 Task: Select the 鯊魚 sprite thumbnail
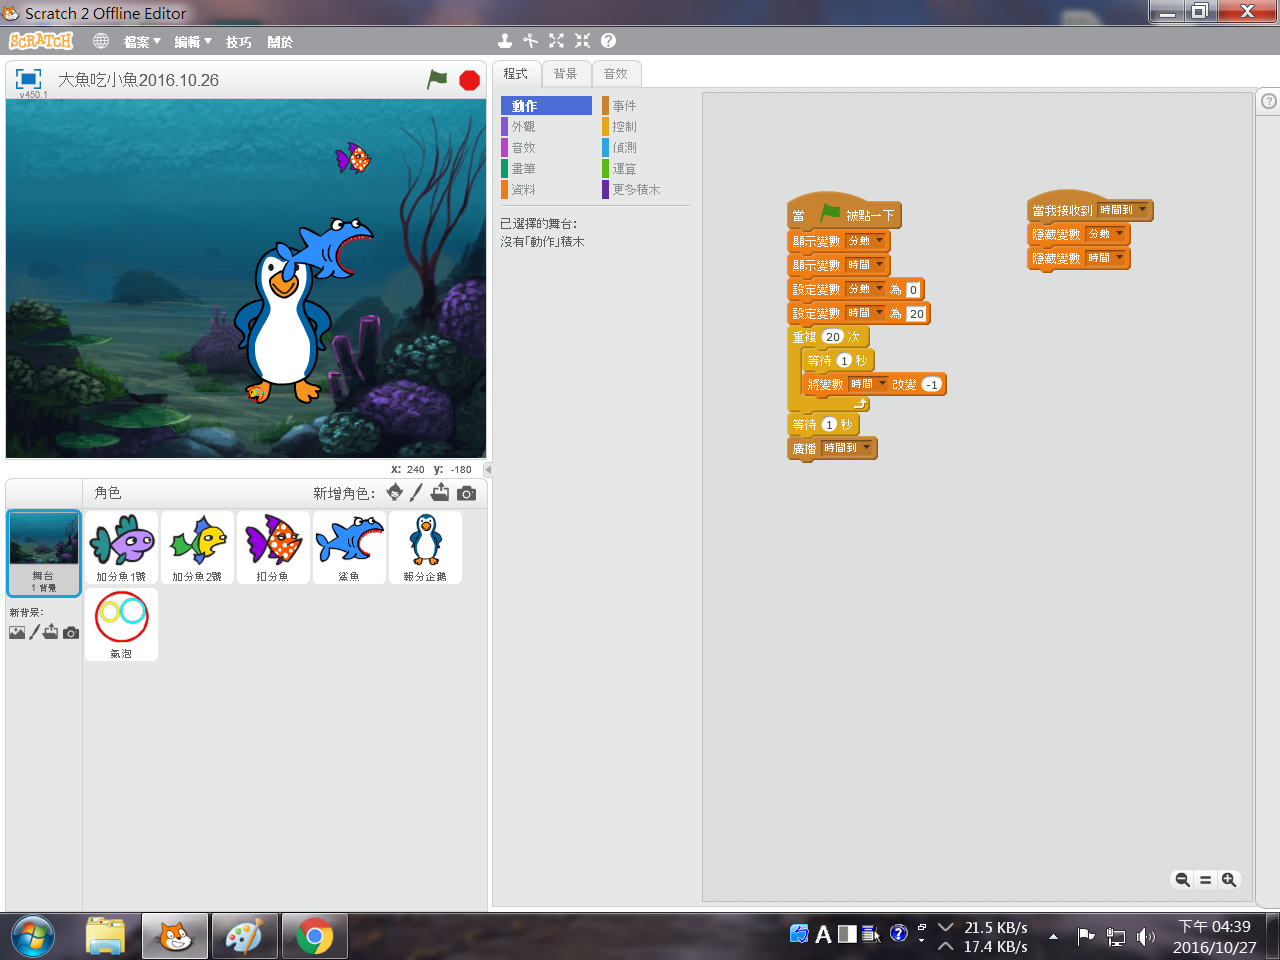(349, 547)
